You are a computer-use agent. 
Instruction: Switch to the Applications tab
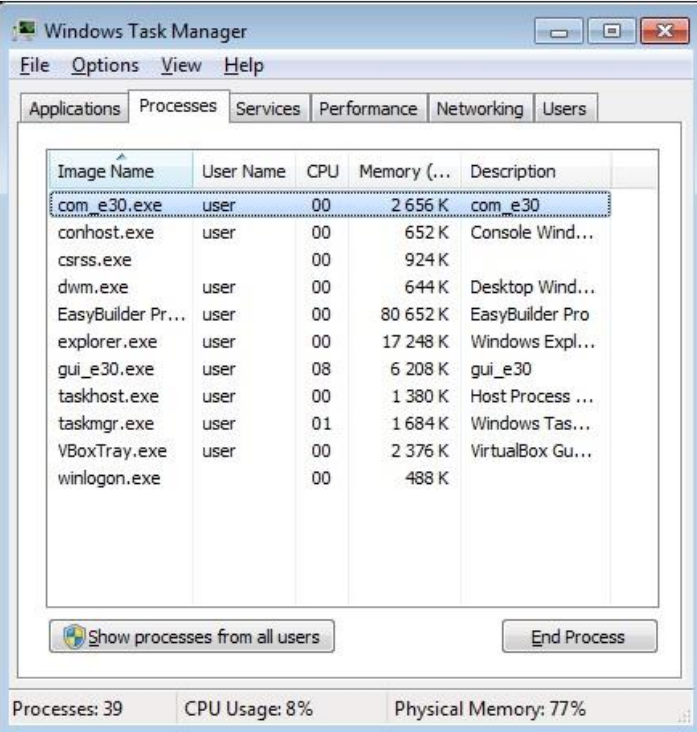tap(74, 109)
